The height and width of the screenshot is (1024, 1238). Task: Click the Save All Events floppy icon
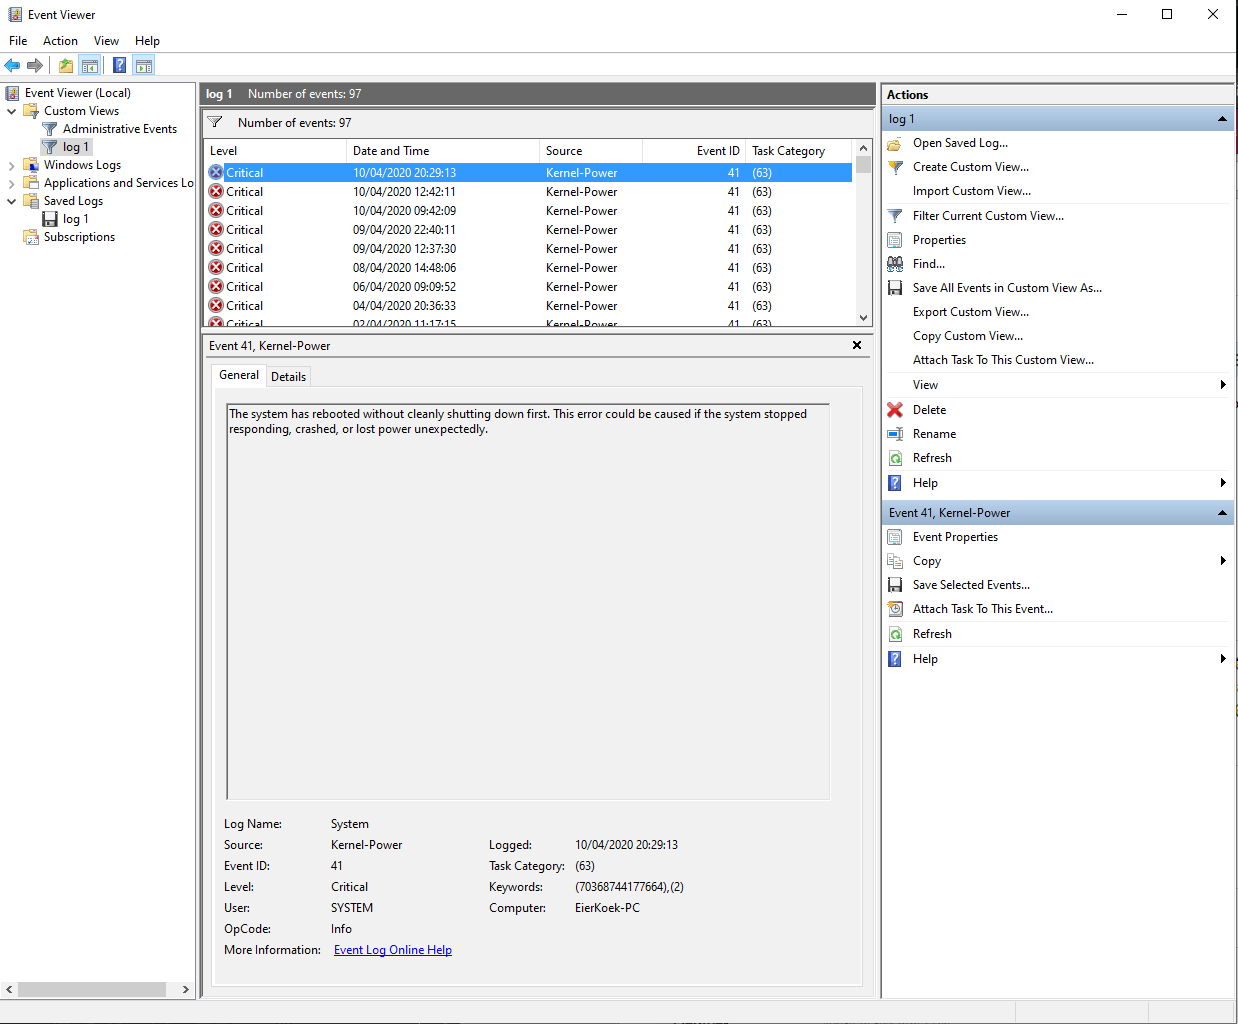(x=895, y=288)
